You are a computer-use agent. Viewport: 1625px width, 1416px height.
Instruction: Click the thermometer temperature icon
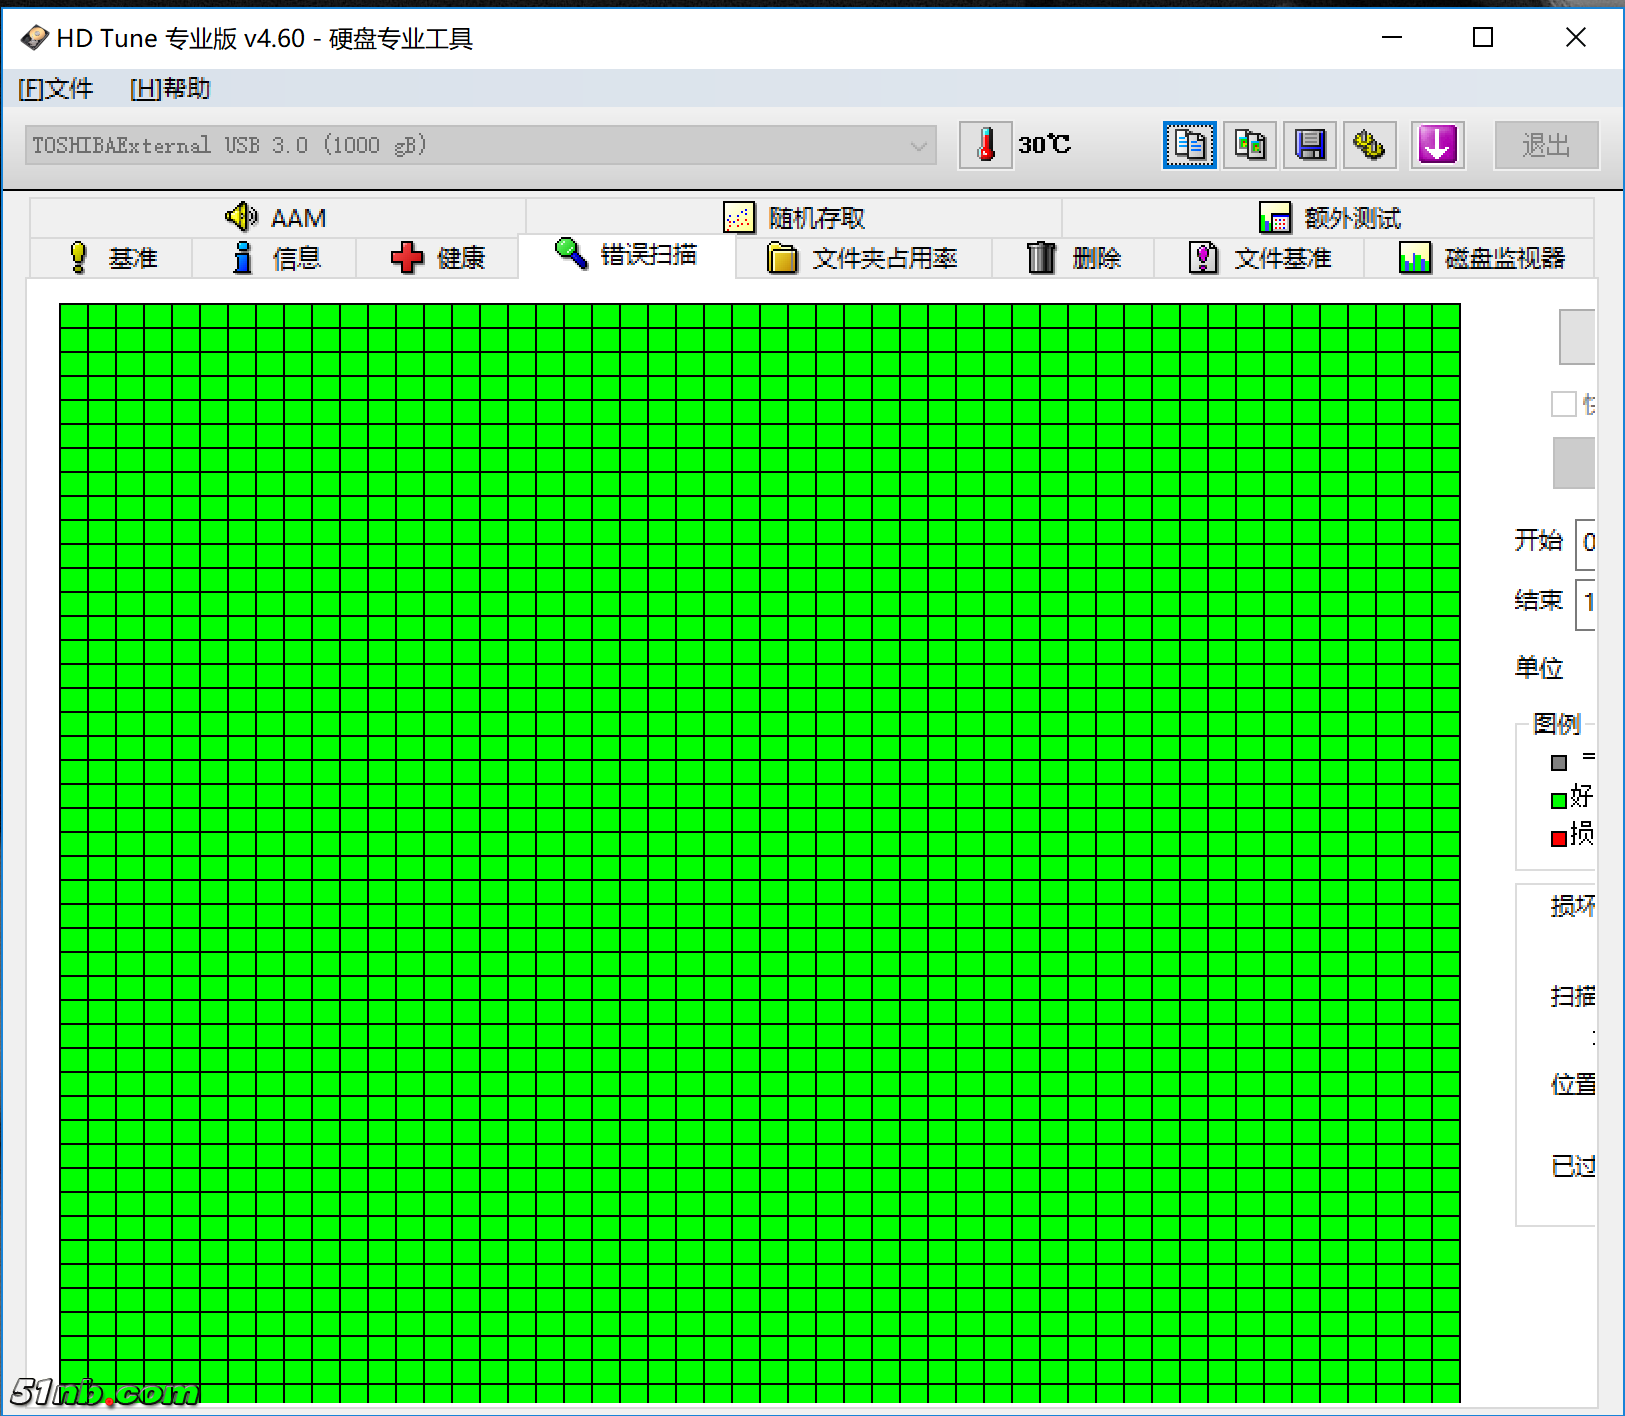click(x=986, y=145)
